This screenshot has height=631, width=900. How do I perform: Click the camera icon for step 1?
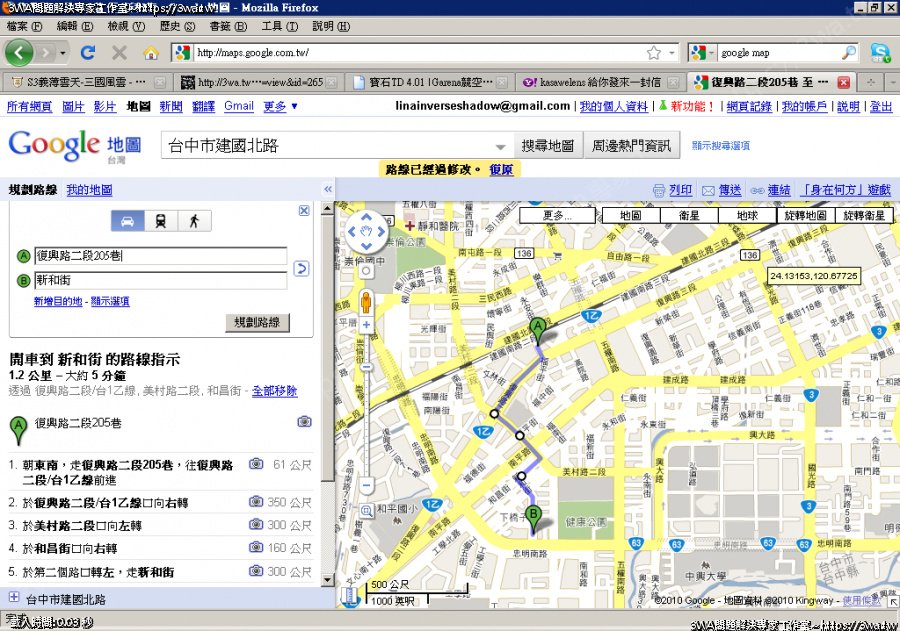pyautogui.click(x=256, y=464)
